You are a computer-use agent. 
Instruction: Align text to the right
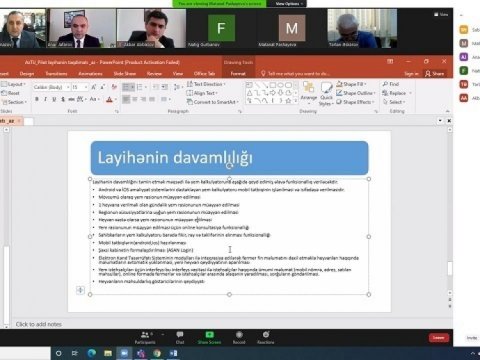(x=143, y=99)
